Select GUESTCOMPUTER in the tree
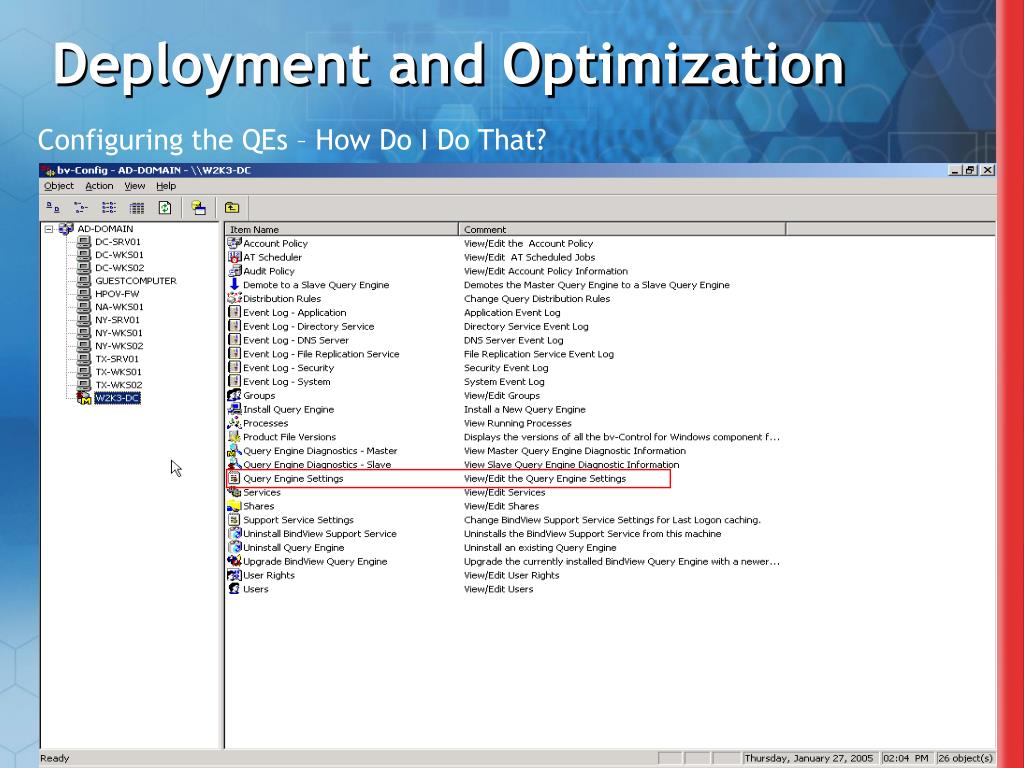 click(x=136, y=281)
